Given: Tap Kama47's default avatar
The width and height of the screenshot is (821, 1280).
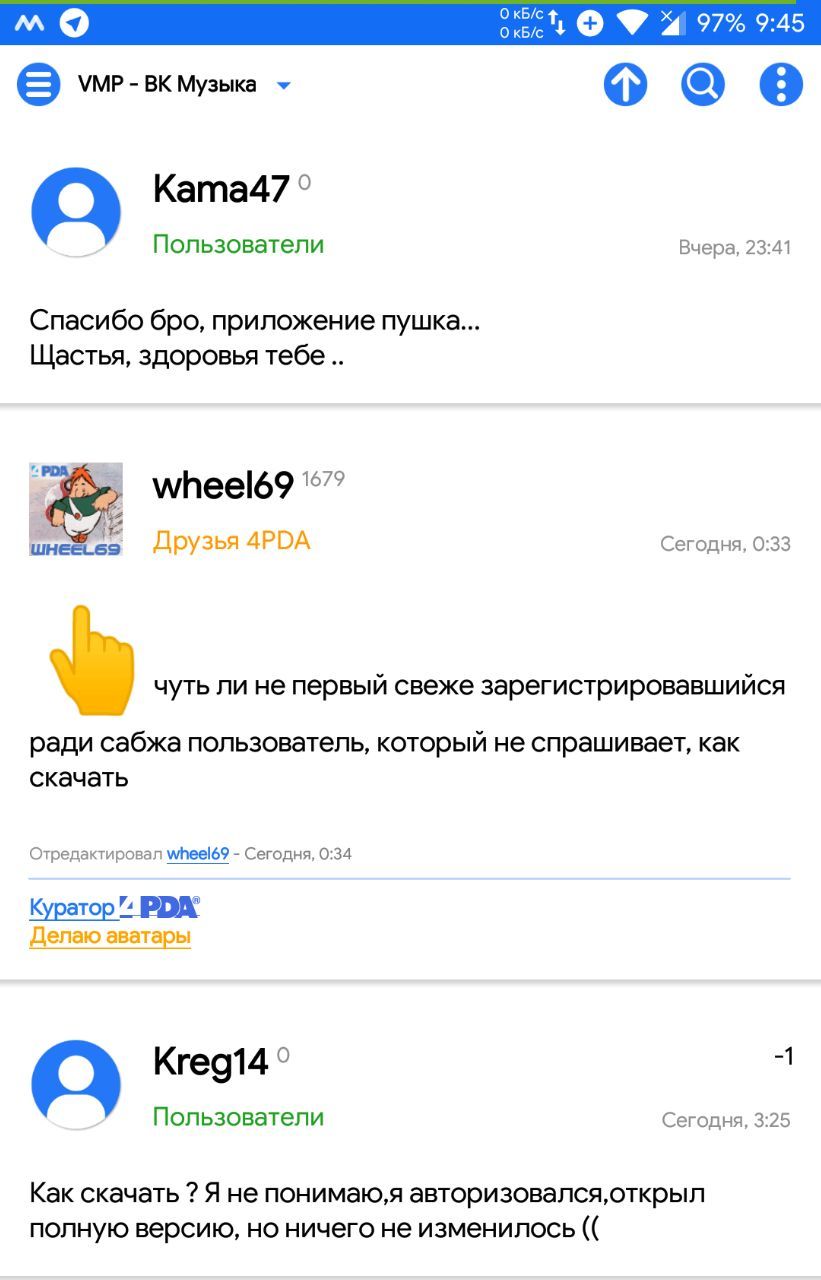Looking at the screenshot, I should click(76, 212).
